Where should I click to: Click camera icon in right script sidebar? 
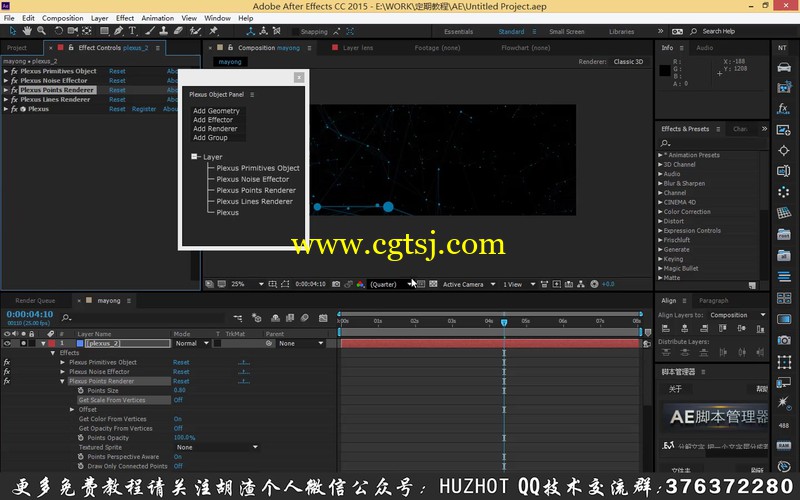784,340
